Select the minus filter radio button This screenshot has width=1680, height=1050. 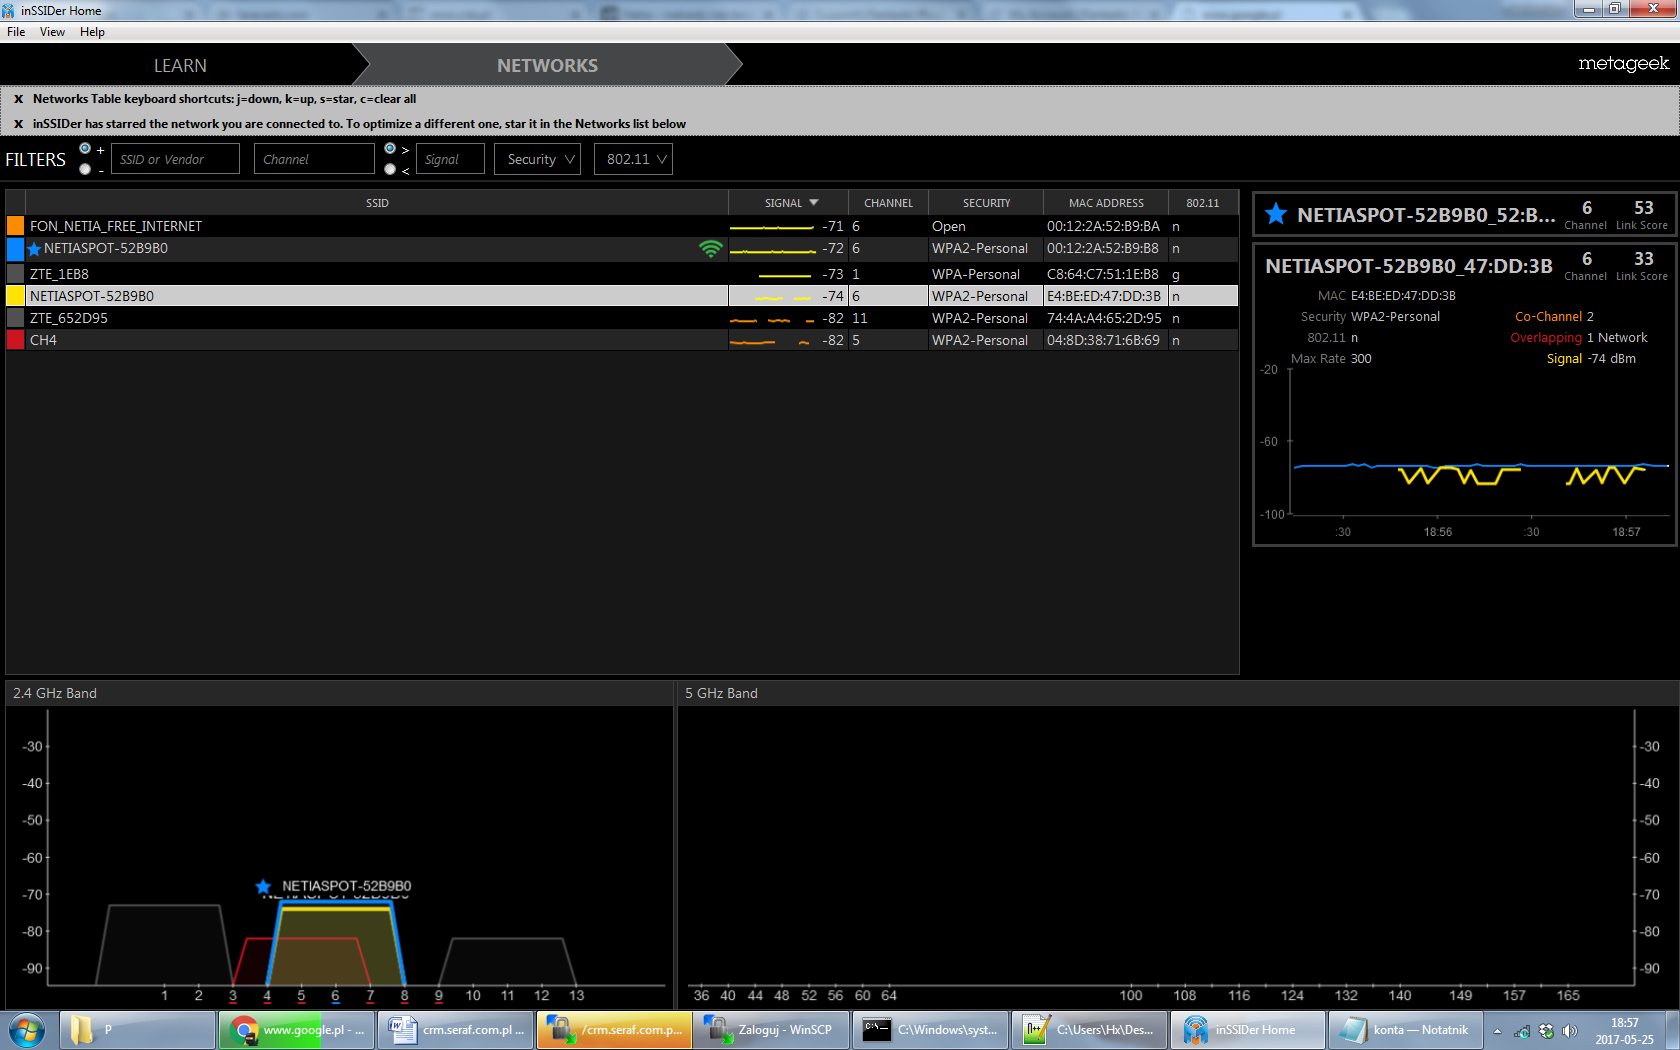tap(85, 169)
